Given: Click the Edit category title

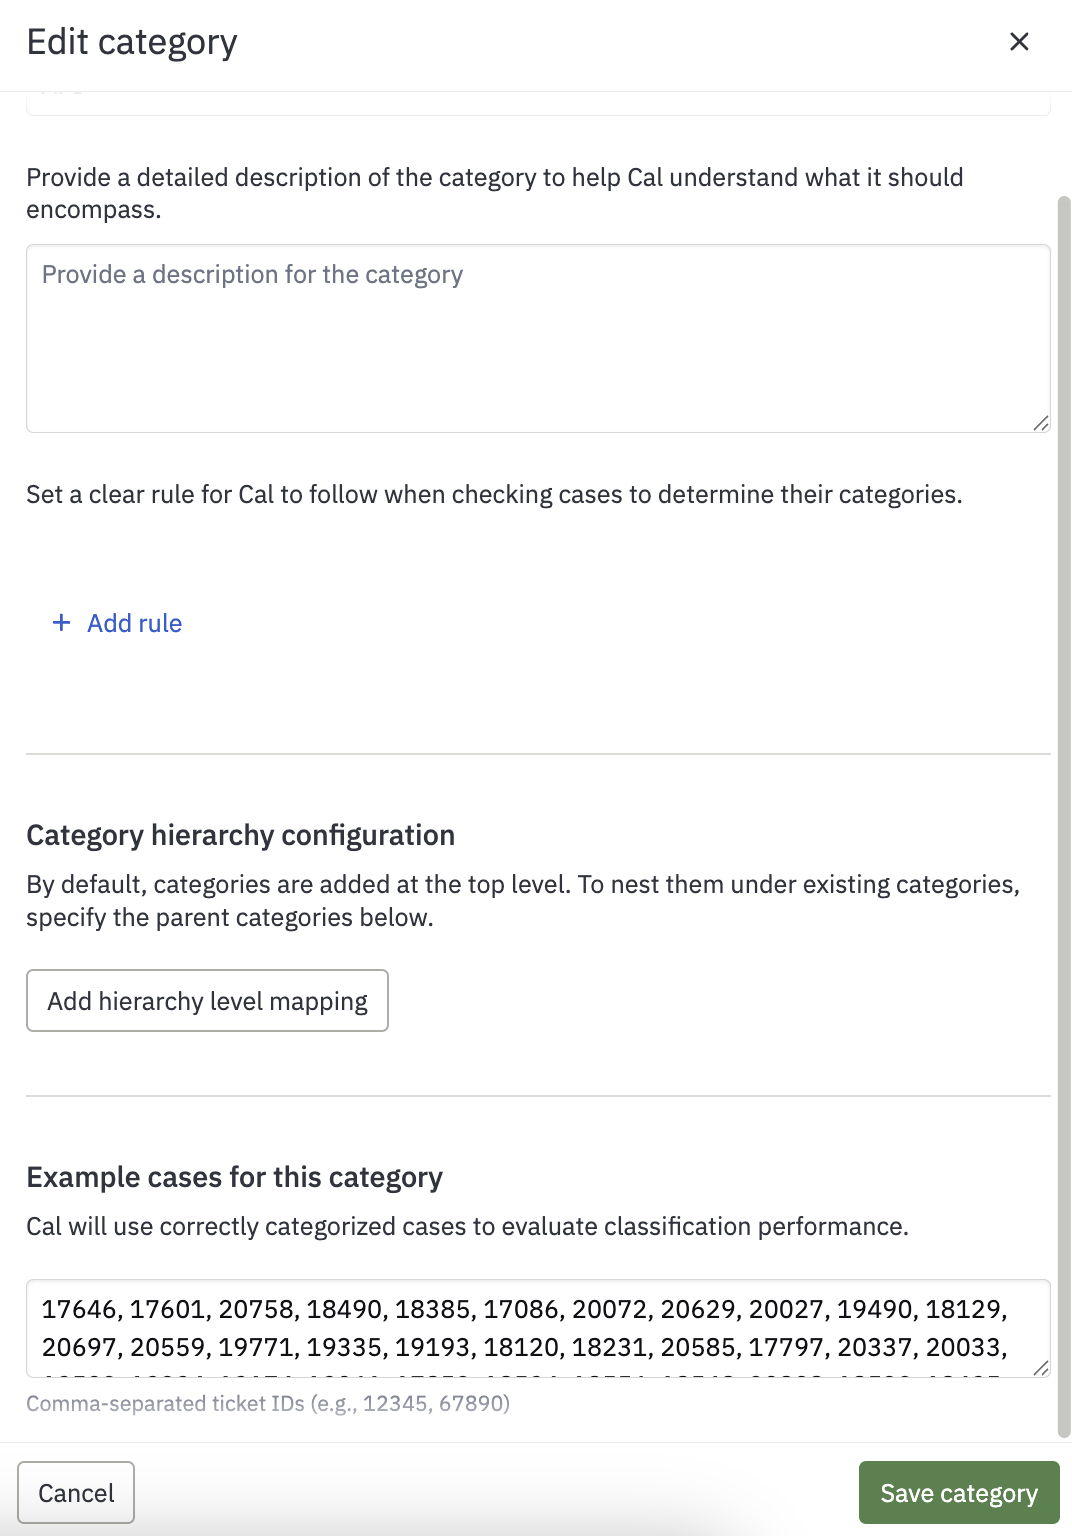Looking at the screenshot, I should click(x=132, y=42).
